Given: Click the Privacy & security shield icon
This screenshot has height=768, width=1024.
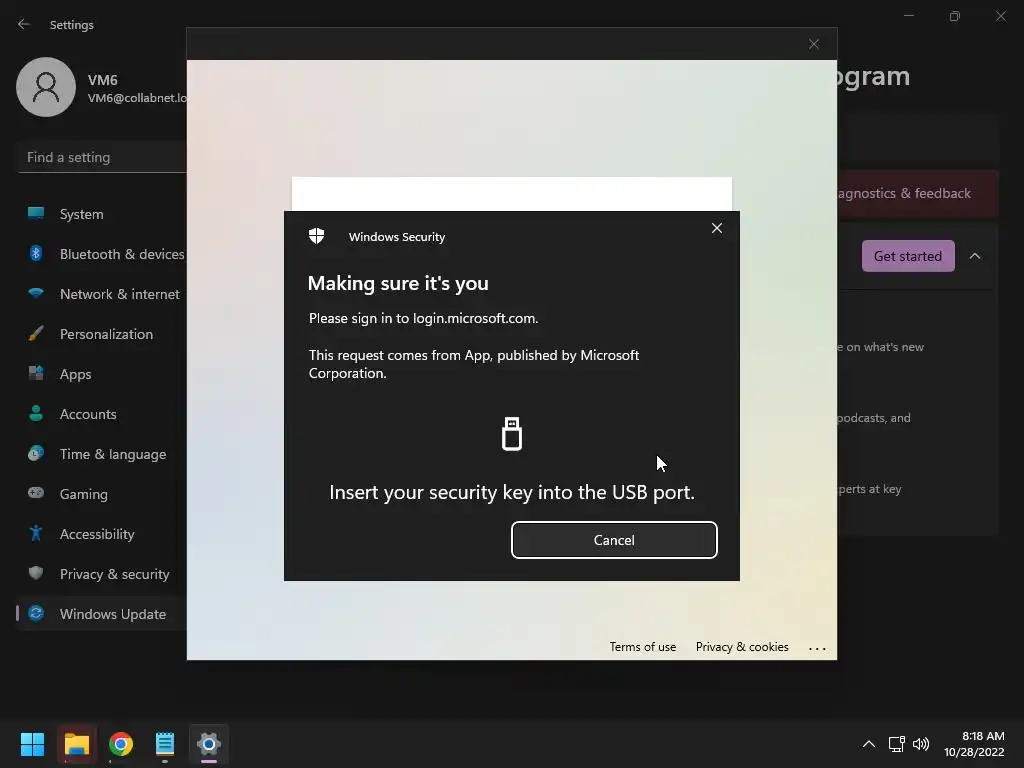Looking at the screenshot, I should (36, 573).
